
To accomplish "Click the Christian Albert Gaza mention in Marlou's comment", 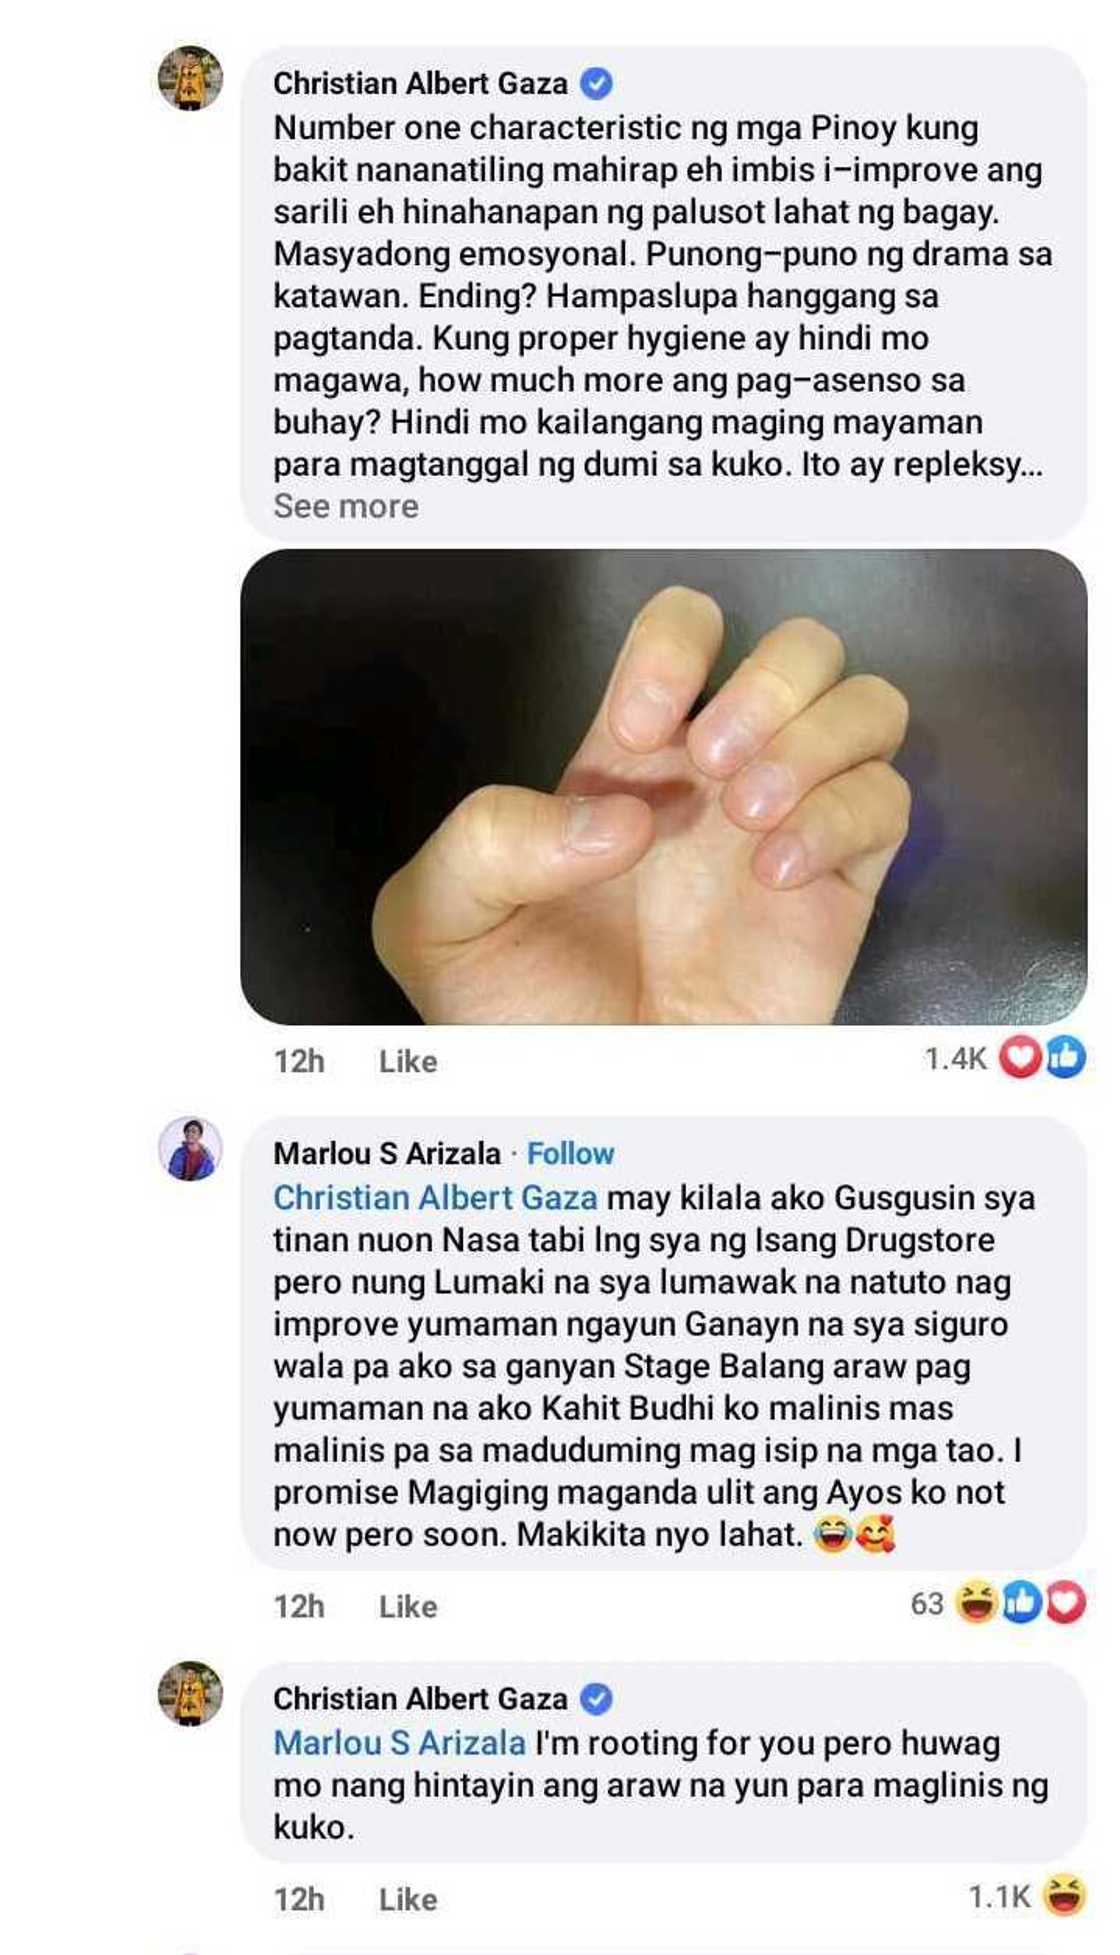I will click(435, 1198).
